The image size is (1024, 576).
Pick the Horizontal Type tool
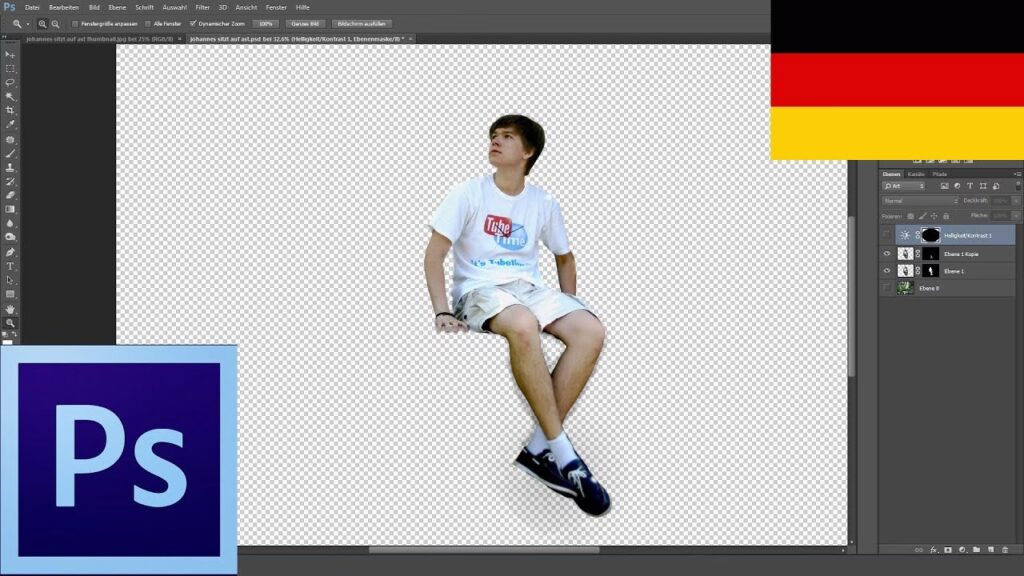(10, 266)
